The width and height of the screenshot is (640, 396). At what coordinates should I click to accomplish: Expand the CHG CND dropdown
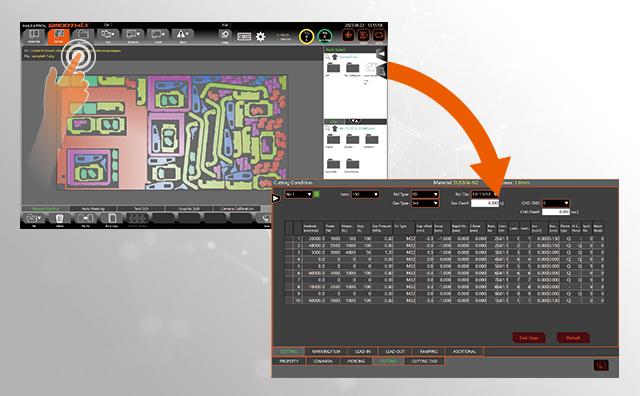[556, 203]
